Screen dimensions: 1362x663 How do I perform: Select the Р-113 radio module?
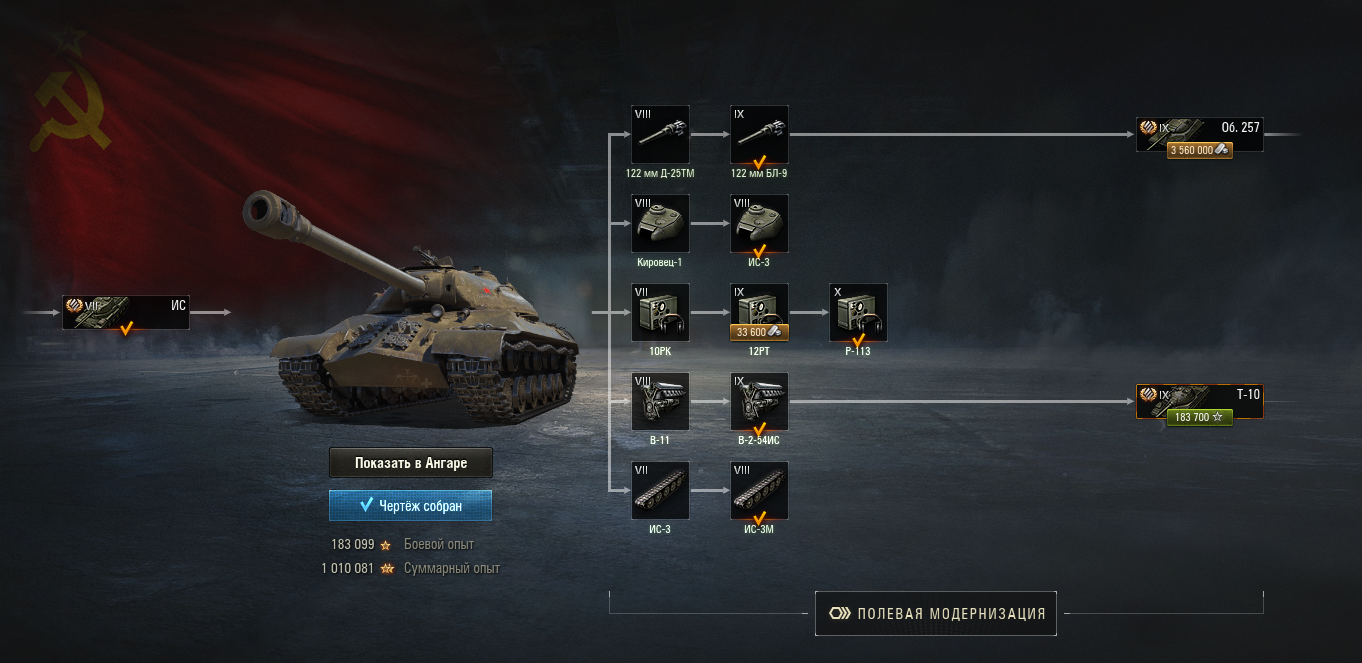(858, 312)
